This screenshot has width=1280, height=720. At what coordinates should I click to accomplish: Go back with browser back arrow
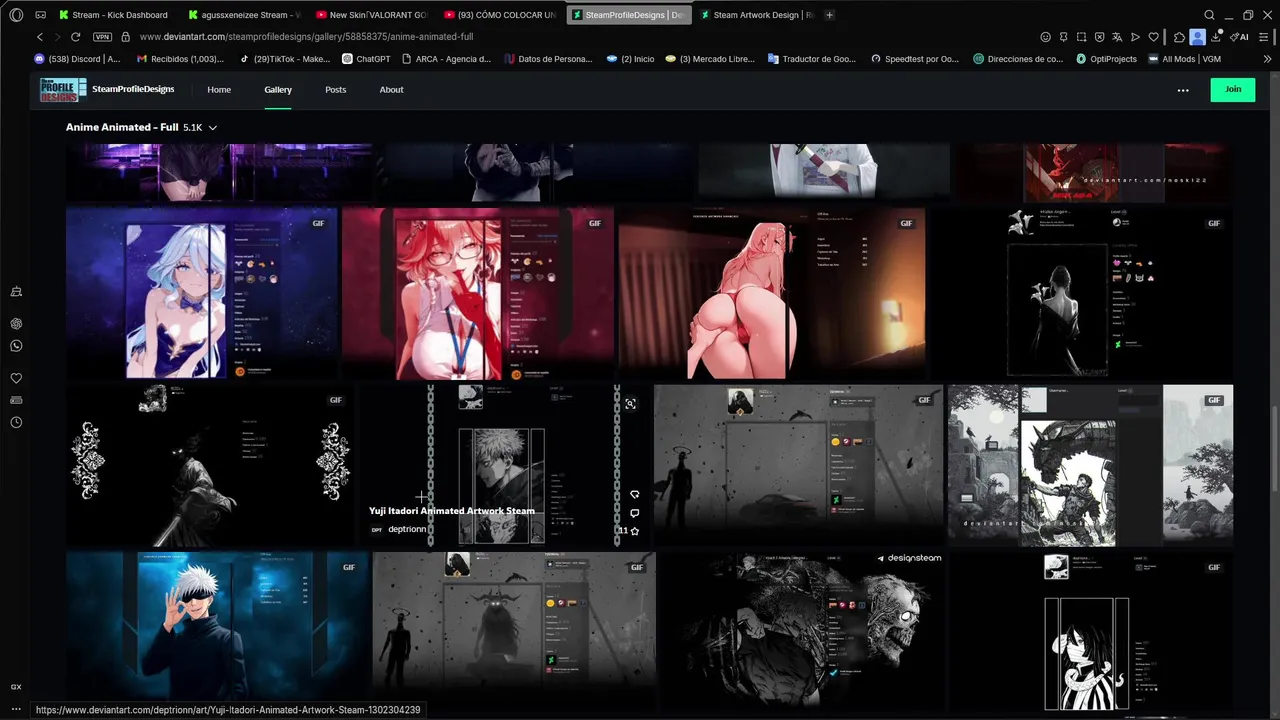[40, 37]
